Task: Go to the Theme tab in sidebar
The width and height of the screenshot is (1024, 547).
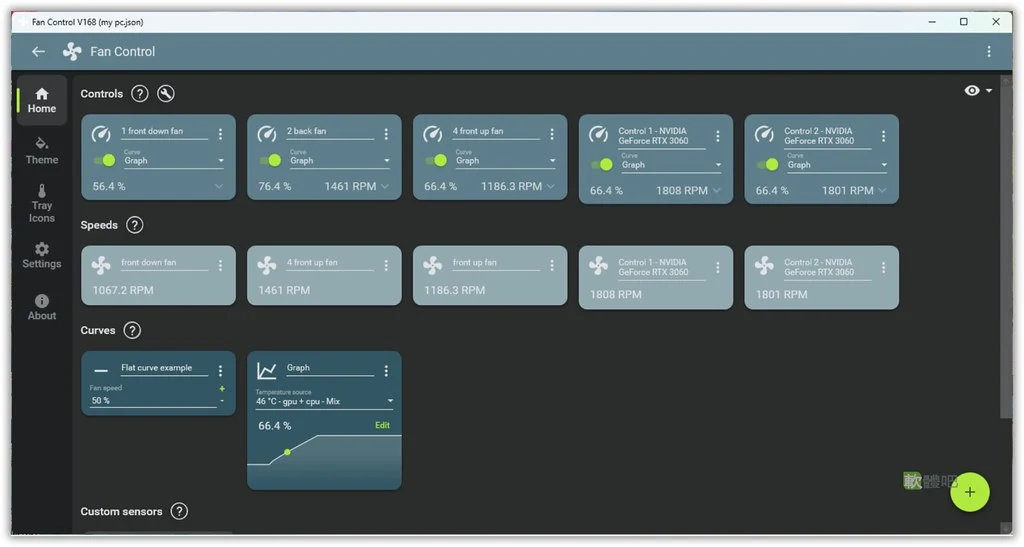Action: (x=42, y=151)
